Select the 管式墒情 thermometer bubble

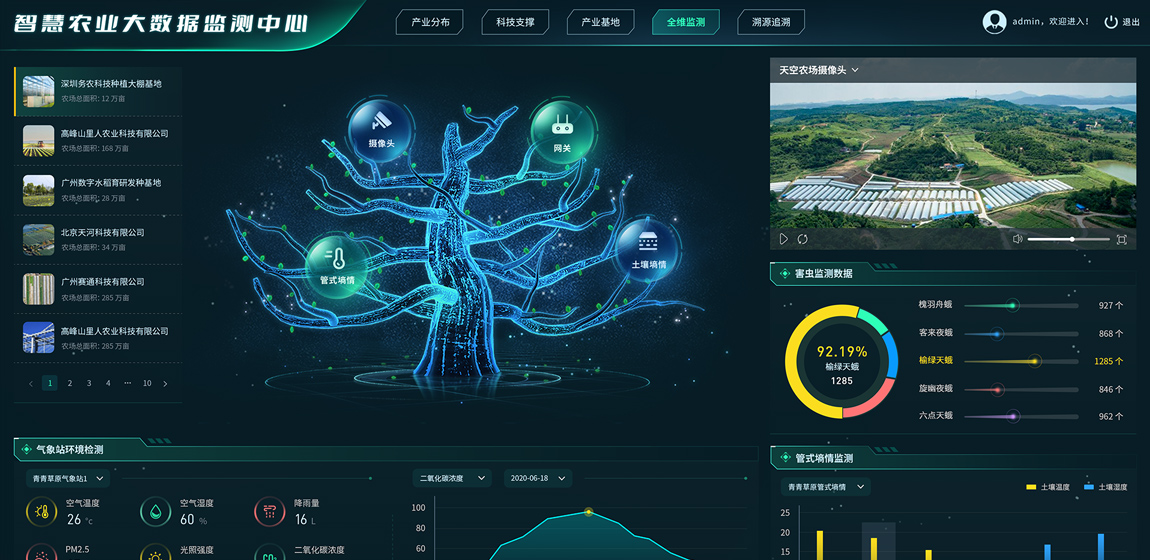(x=338, y=264)
